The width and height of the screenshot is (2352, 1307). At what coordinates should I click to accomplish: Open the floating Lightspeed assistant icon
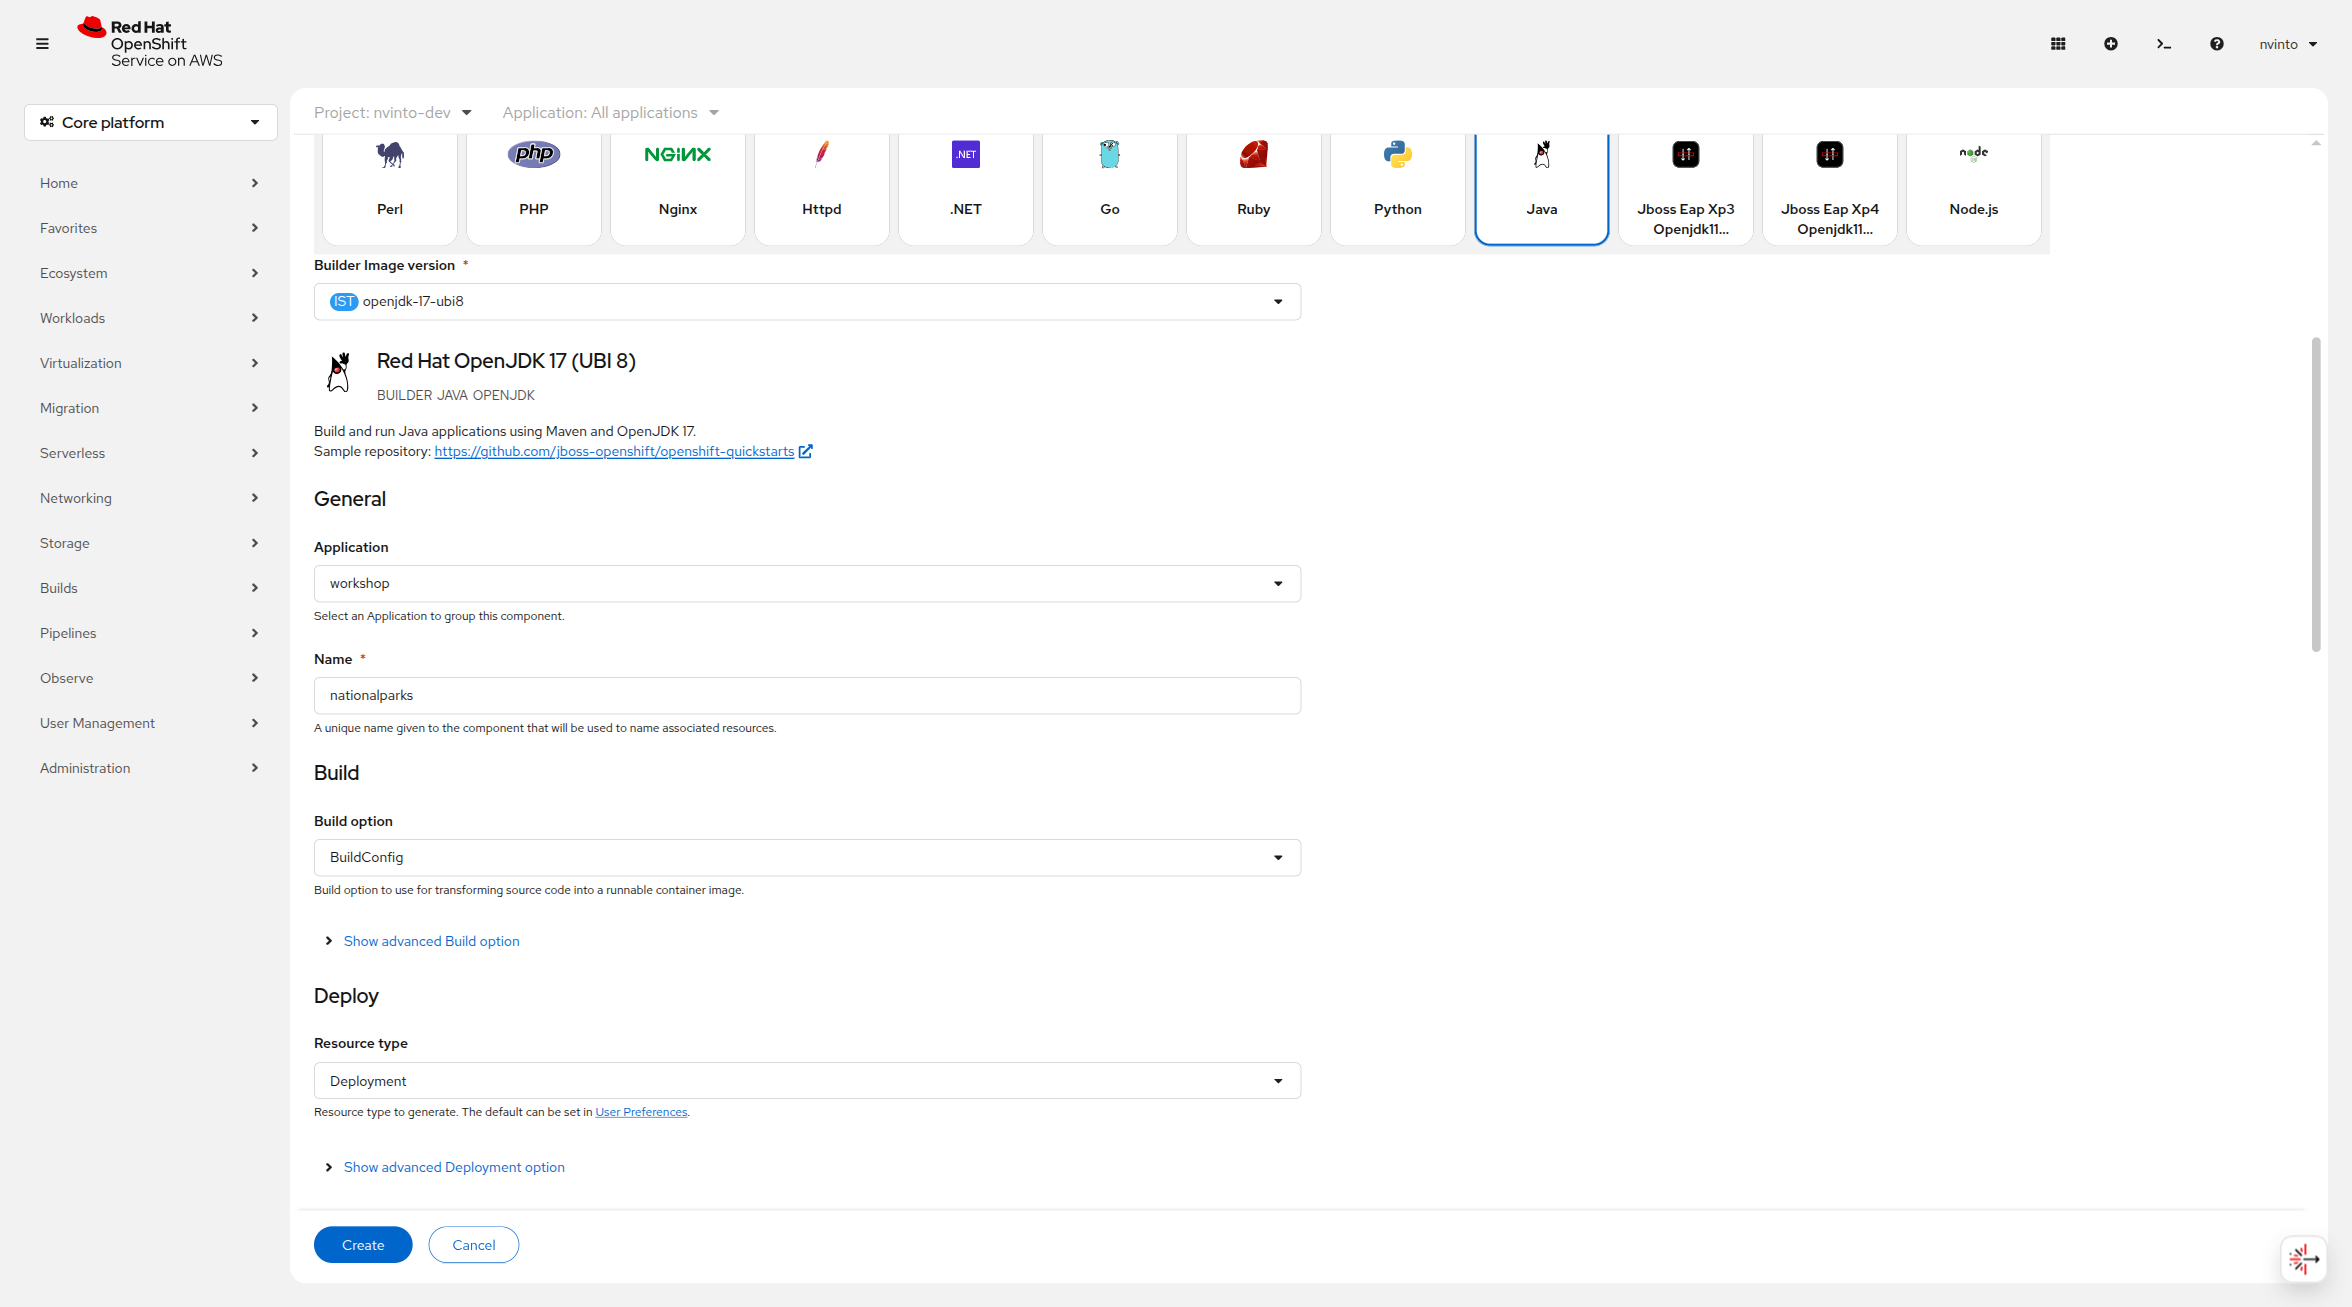pyautogui.click(x=2303, y=1259)
